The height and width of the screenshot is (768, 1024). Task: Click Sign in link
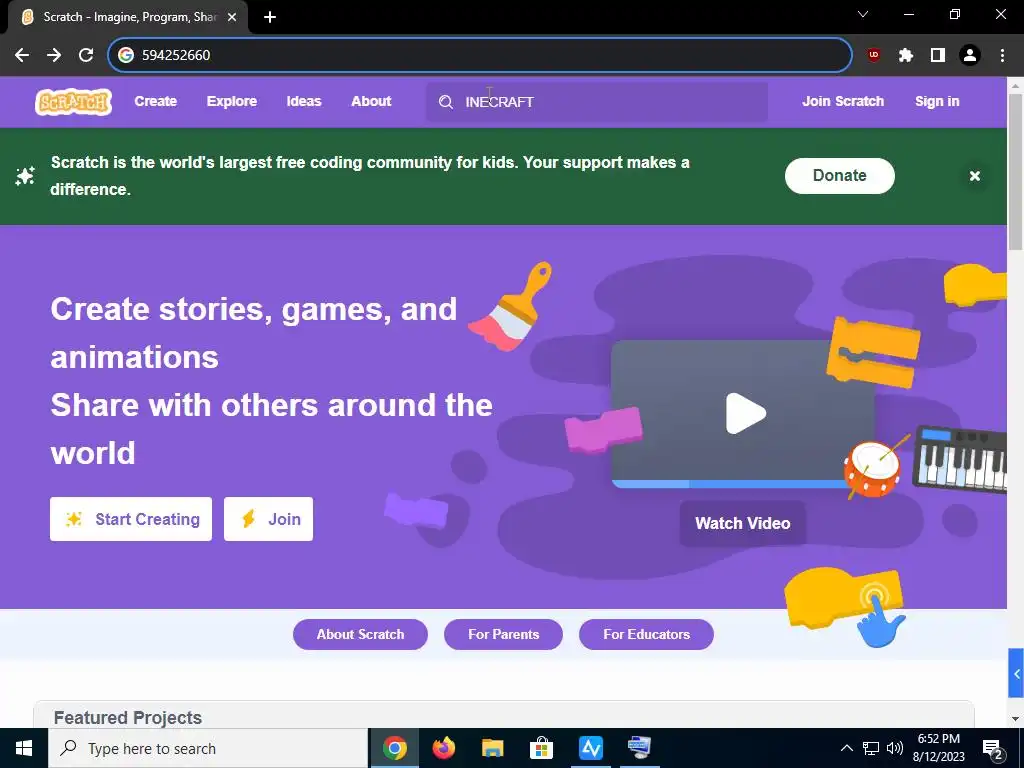coord(937,101)
